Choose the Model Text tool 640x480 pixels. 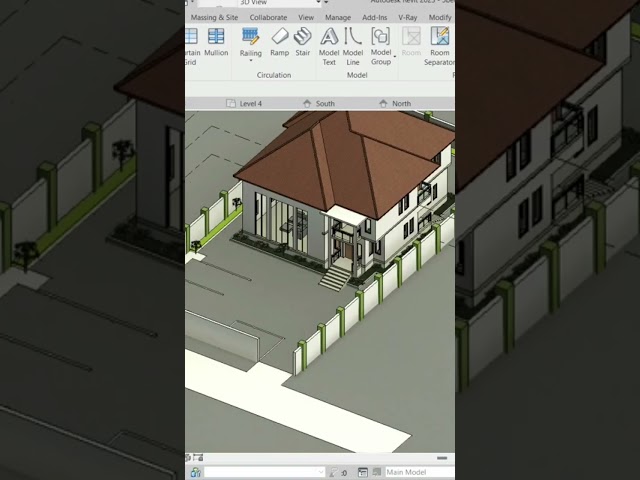pyautogui.click(x=329, y=46)
